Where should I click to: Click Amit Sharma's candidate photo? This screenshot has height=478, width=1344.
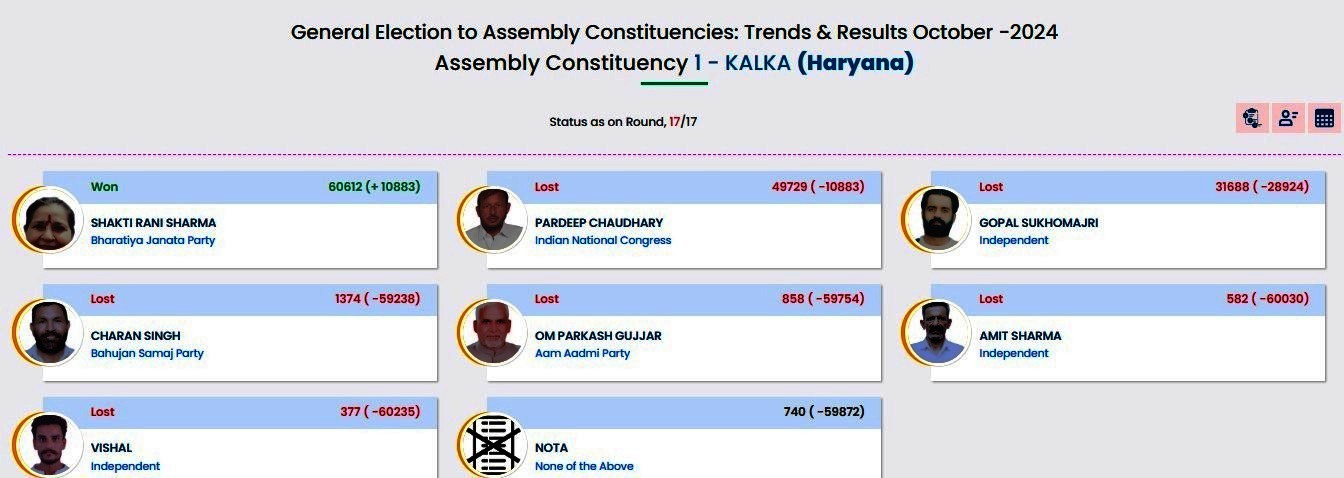click(937, 333)
